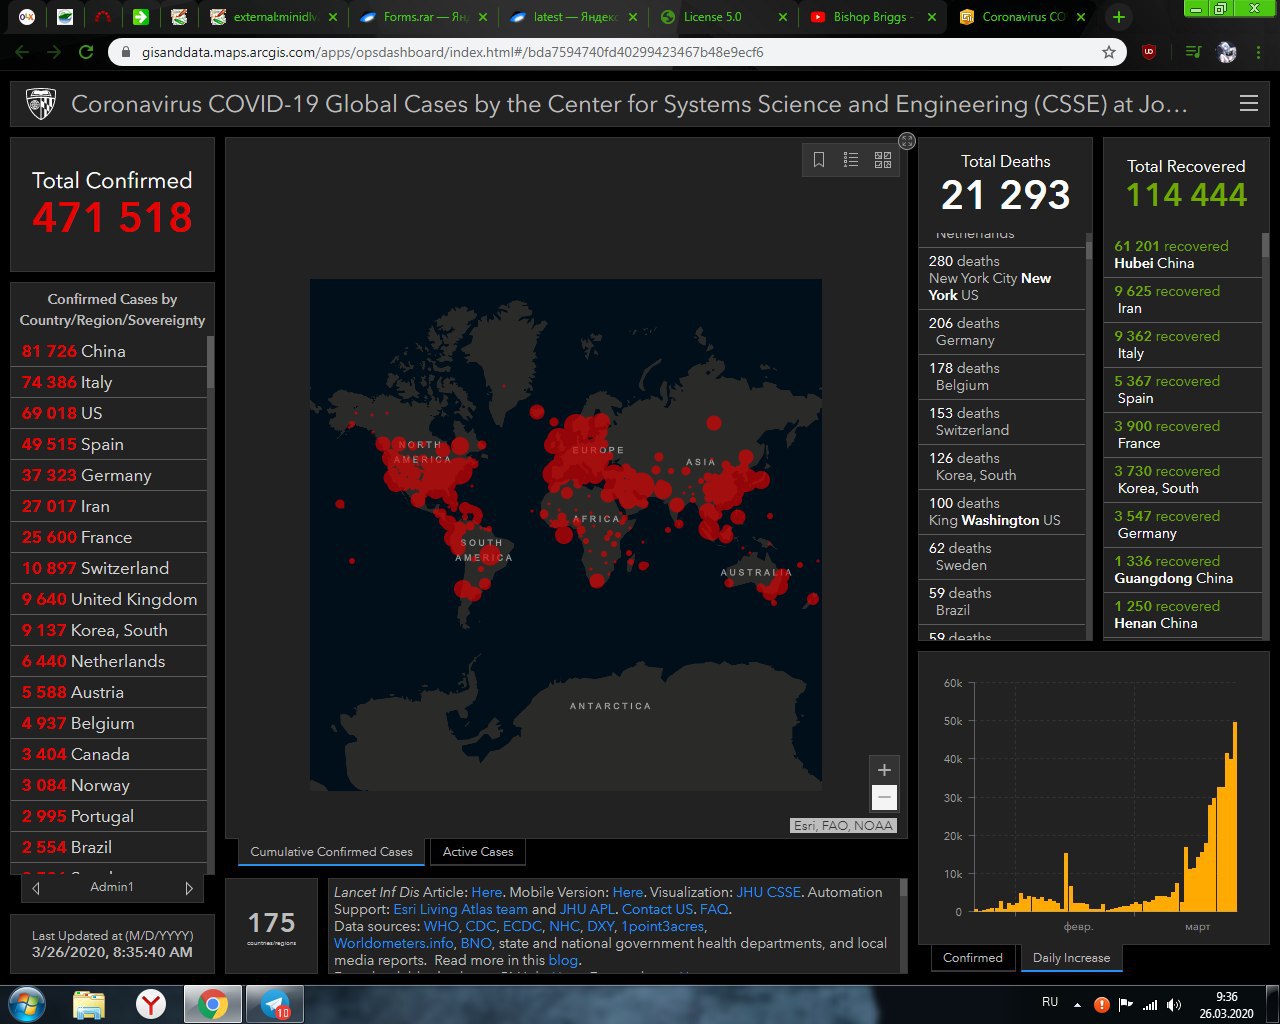Open the 1point3acres link
The image size is (1280, 1024).
coord(663,926)
